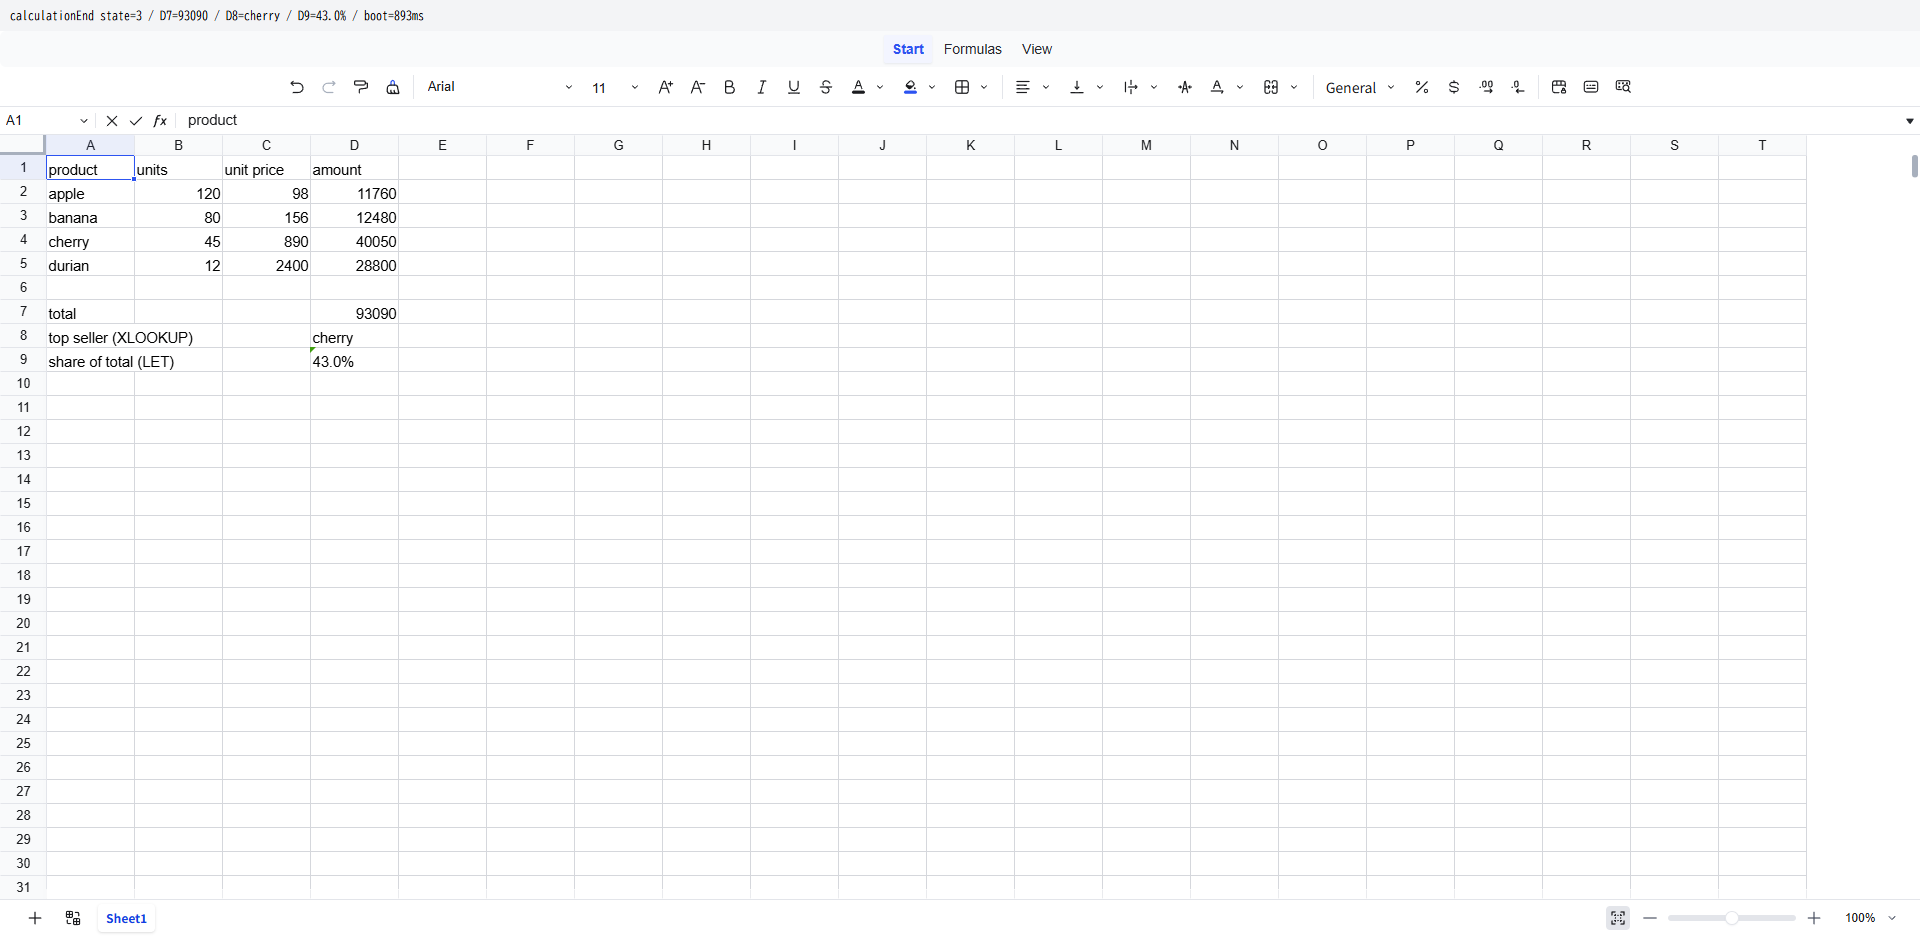This screenshot has width=1920, height=937.
Task: Click the decrease decimal places icon
Action: click(x=1518, y=87)
